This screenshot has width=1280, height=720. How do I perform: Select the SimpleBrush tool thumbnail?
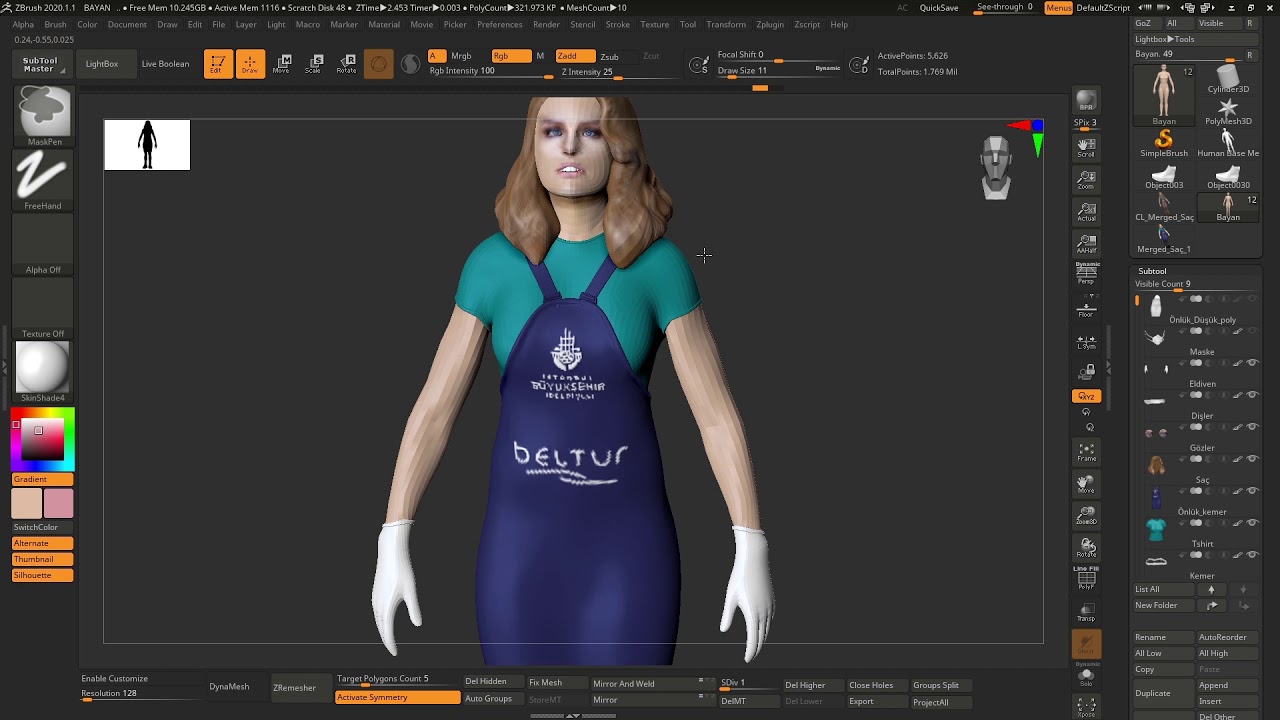pos(1164,143)
